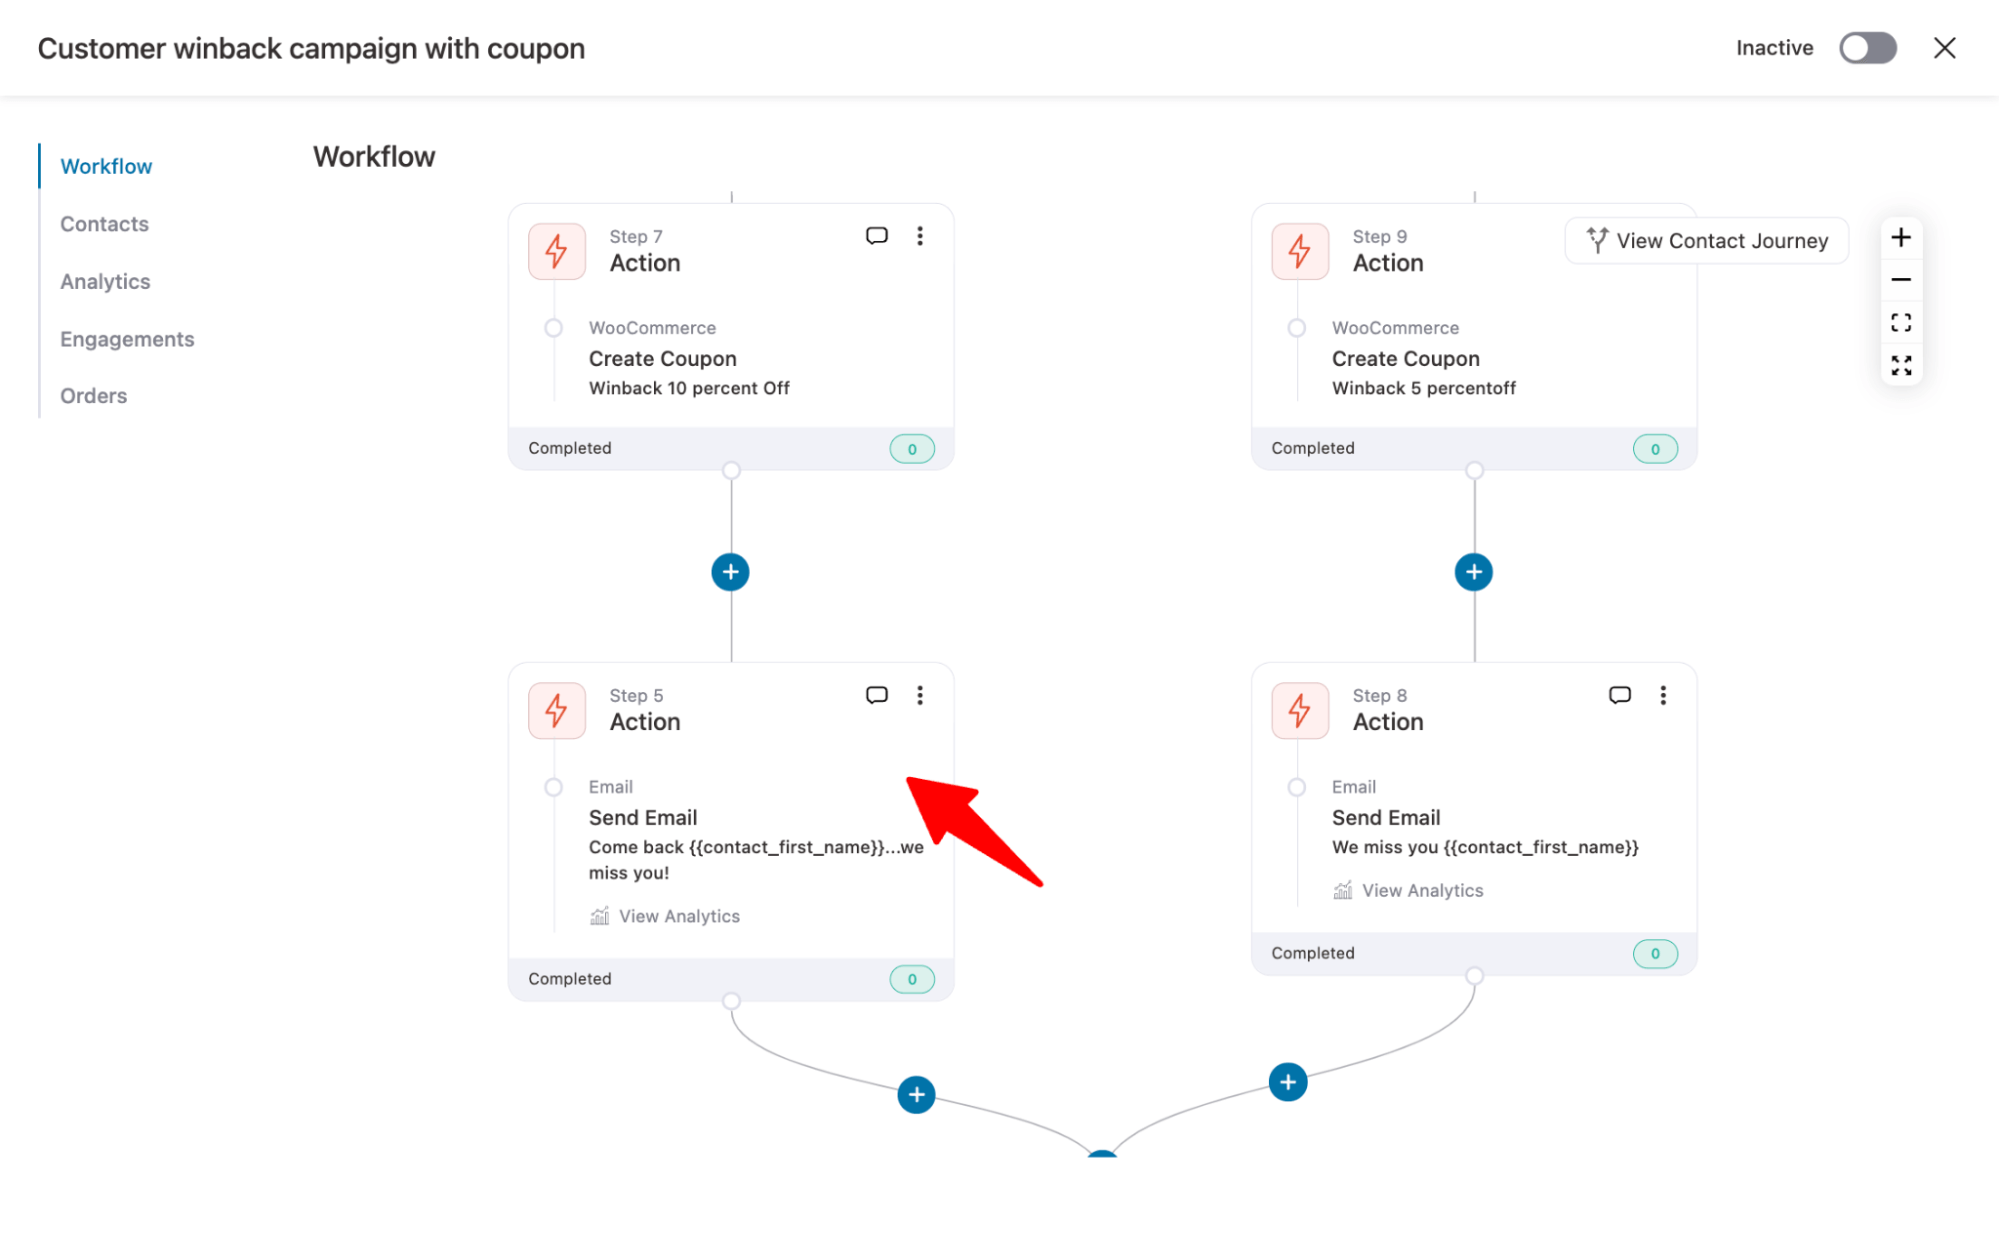Toggle the radio button on Step 7 Action

pos(553,328)
